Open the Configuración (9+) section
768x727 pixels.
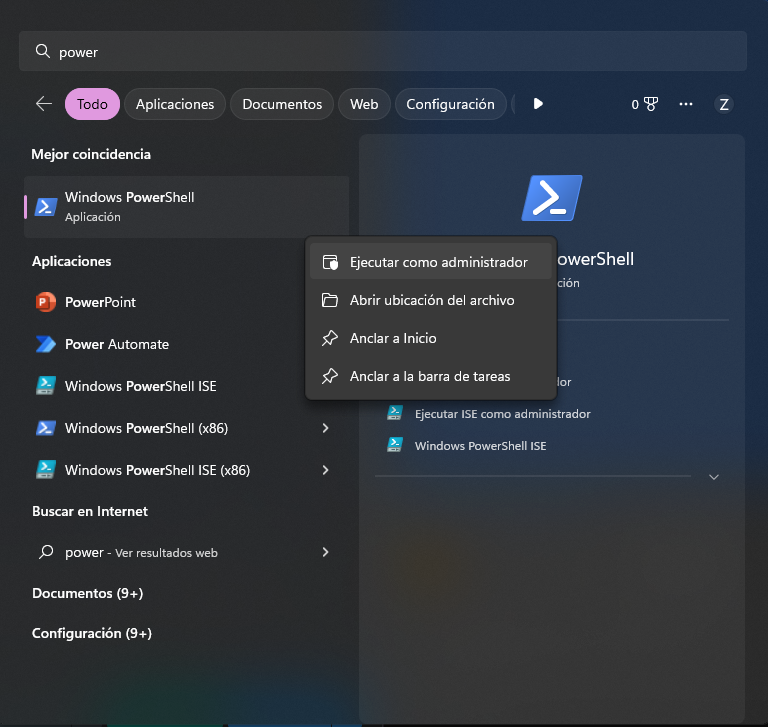coord(92,633)
